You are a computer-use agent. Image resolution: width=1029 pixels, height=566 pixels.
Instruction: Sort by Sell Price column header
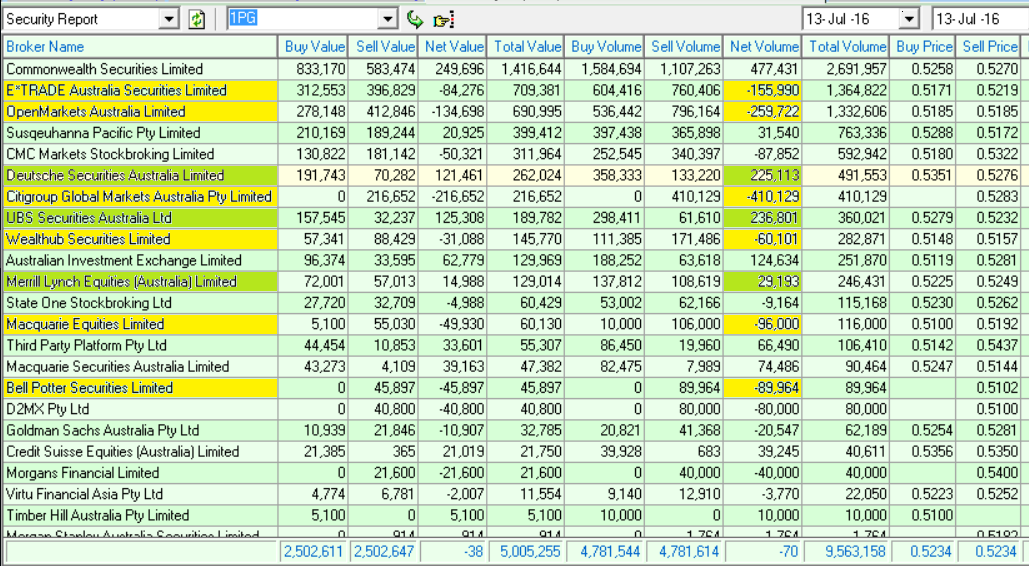[x=990, y=47]
